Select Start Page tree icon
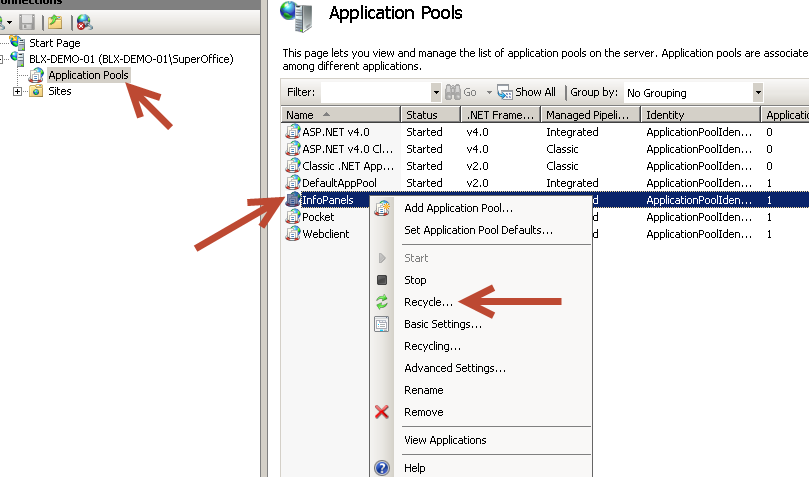Viewport: 809px width, 477px height. pos(17,43)
